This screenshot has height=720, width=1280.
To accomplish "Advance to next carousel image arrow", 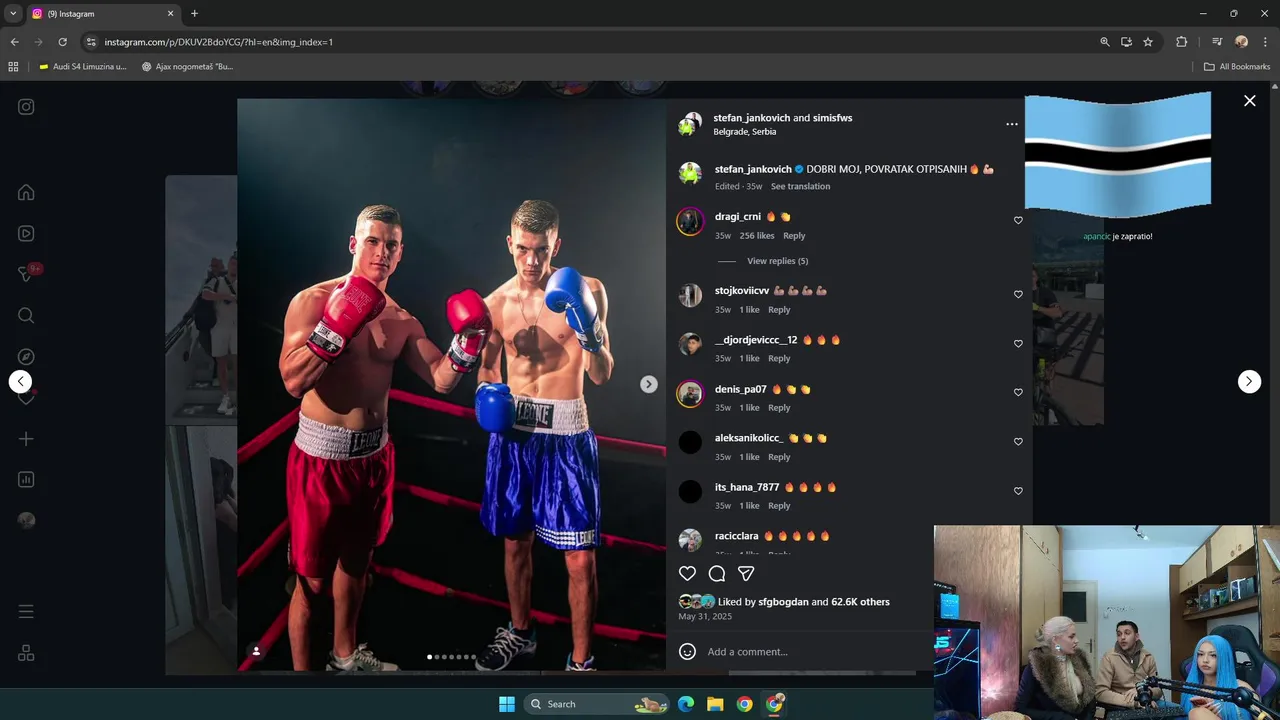I will [x=648, y=384].
